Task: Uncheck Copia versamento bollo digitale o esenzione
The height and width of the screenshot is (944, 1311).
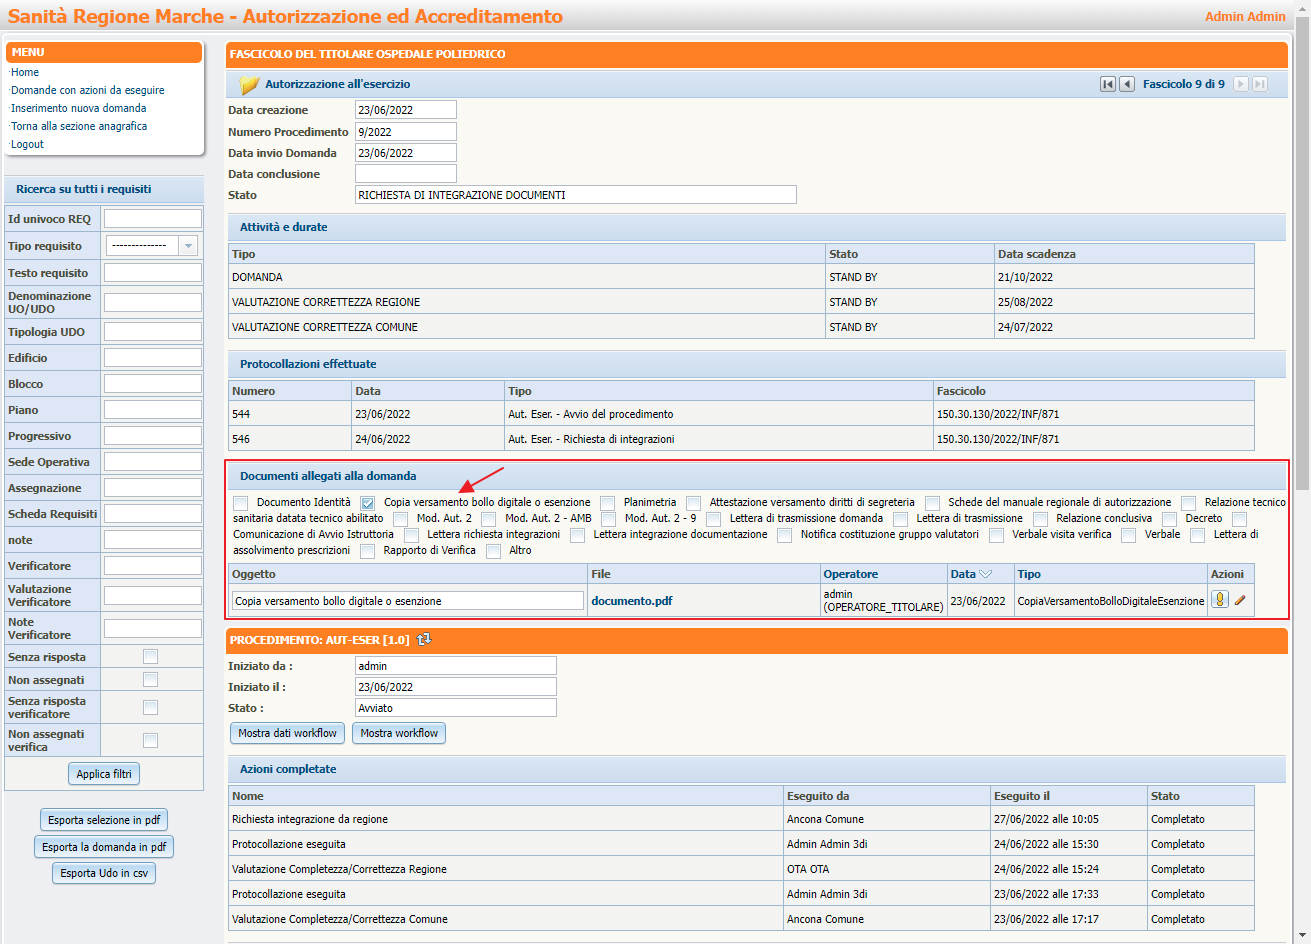Action: (x=367, y=503)
